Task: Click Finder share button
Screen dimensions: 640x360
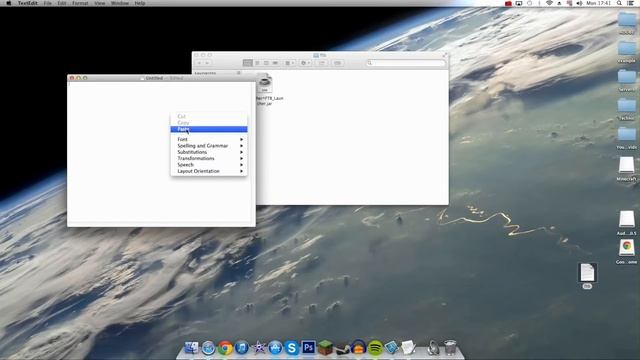Action: click(322, 63)
